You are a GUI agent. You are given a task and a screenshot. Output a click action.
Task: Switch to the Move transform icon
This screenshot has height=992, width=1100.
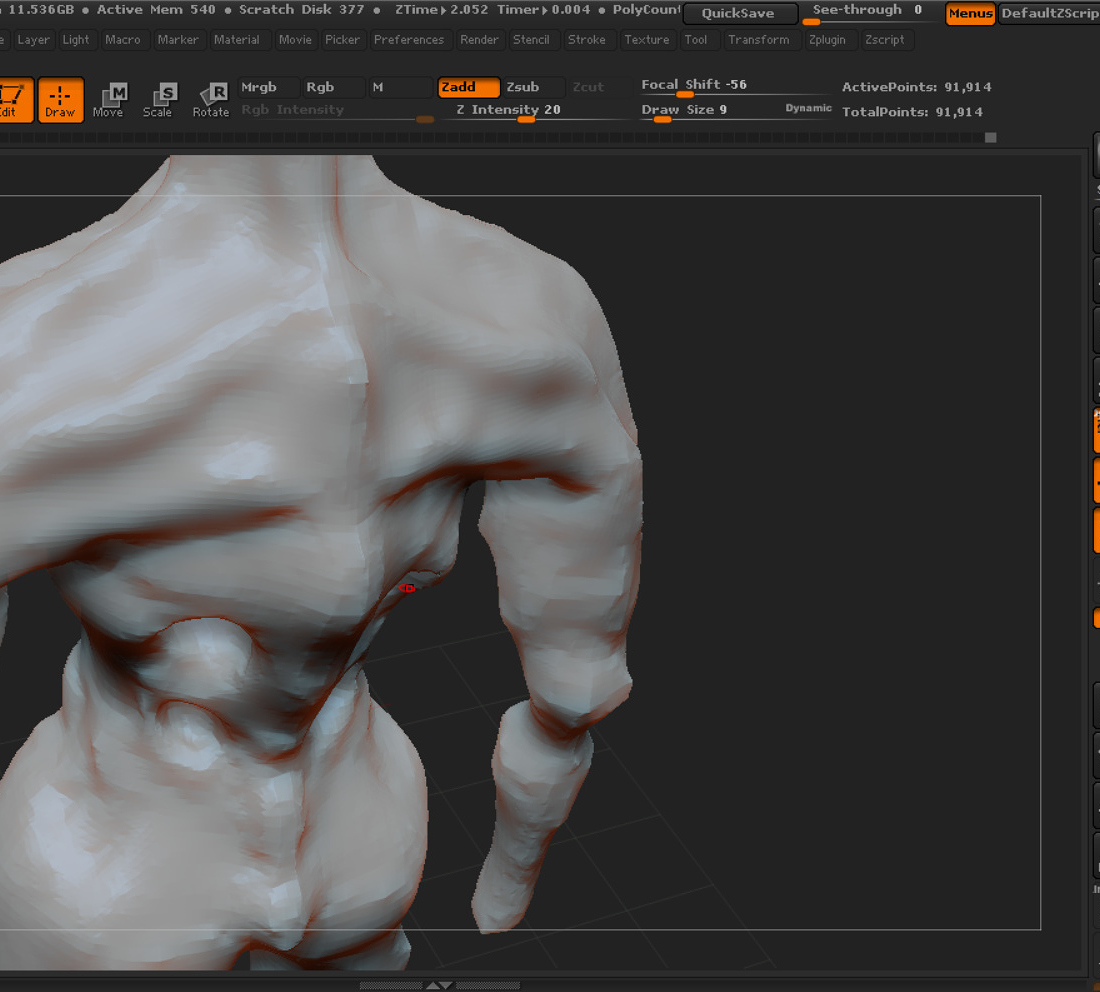(x=108, y=100)
